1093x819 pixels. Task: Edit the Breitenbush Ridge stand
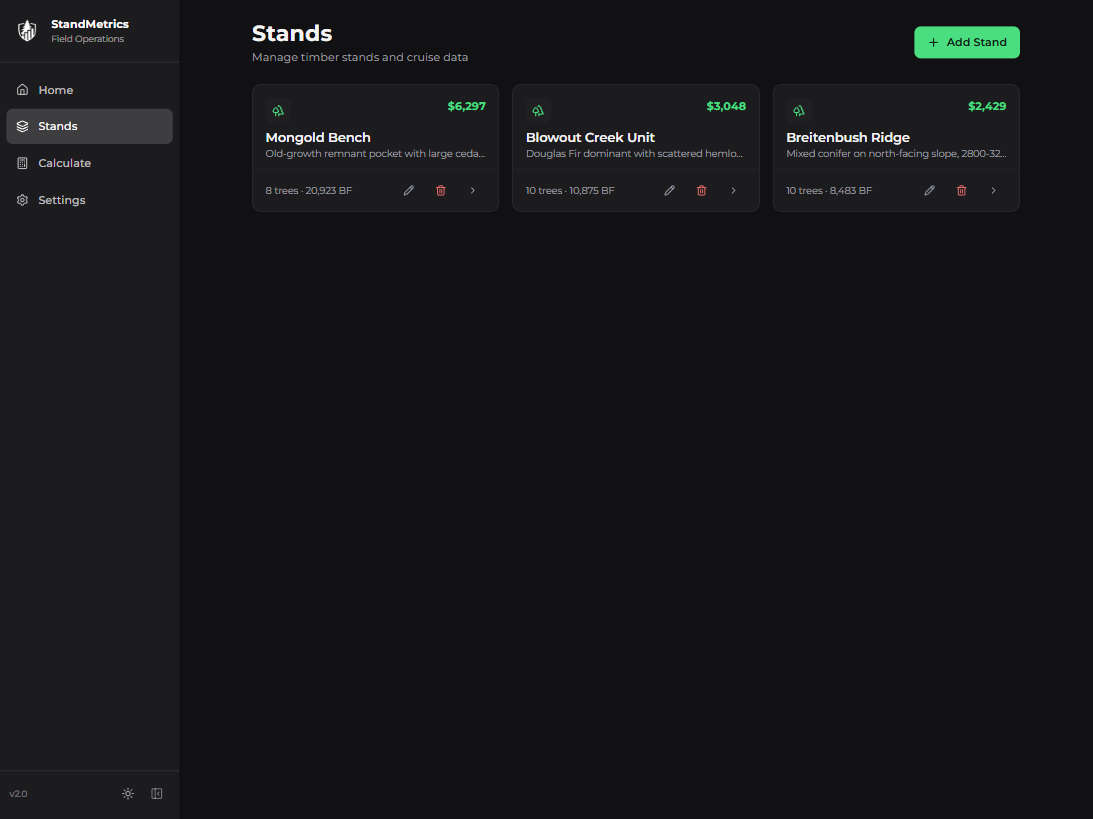coord(930,190)
